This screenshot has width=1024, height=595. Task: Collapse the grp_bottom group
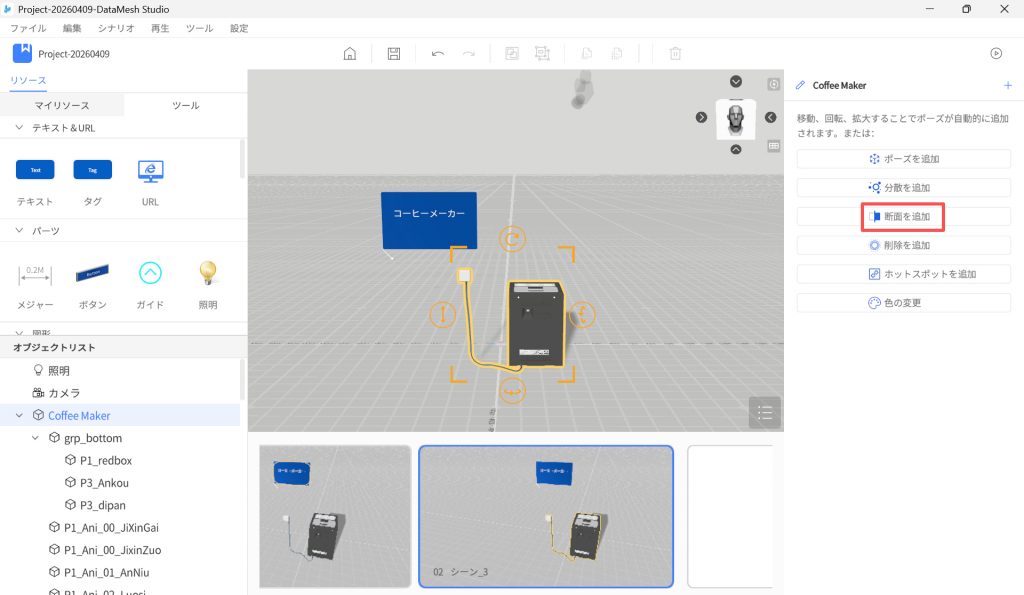coord(37,438)
